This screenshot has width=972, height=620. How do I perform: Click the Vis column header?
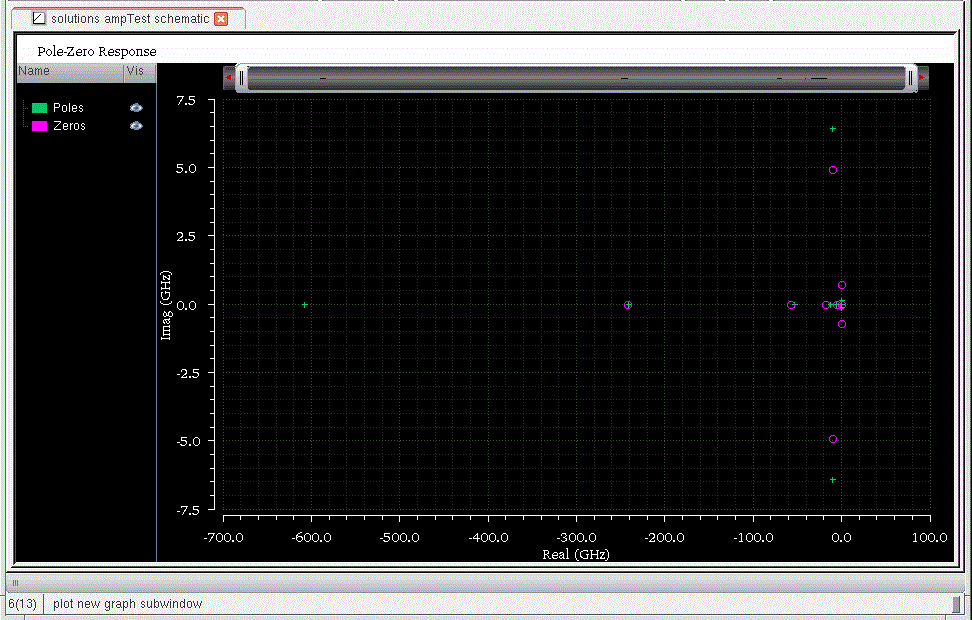click(x=136, y=72)
